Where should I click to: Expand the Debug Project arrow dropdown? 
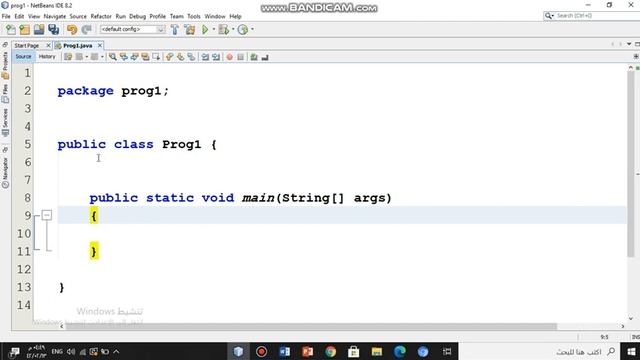tap(233, 29)
